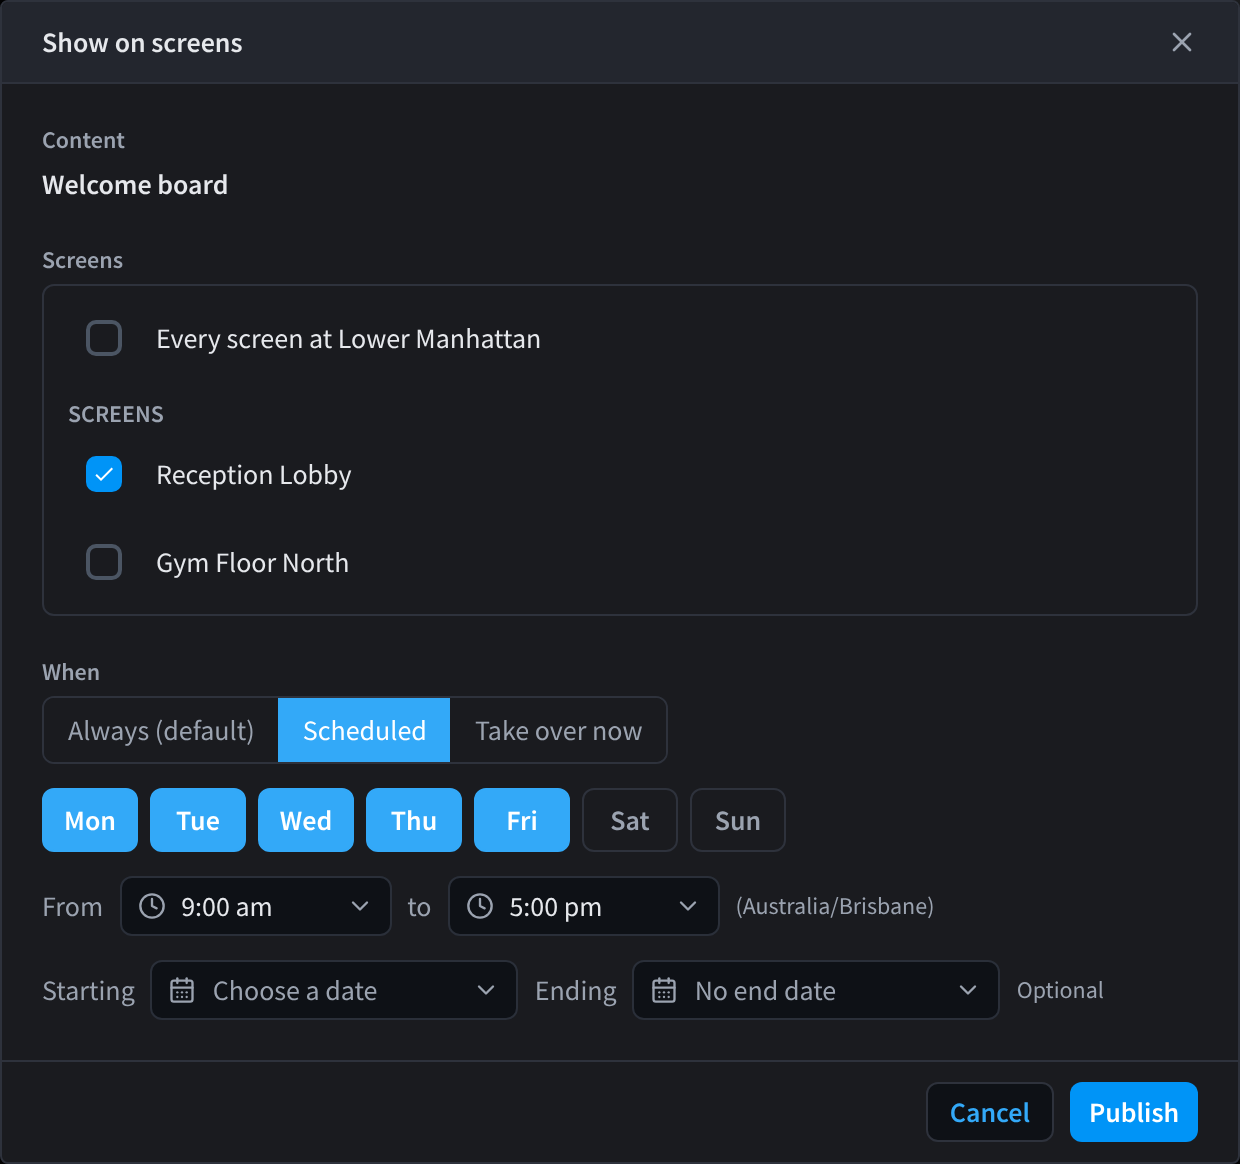Close the Show on screens dialog
Image resolution: width=1240 pixels, height=1164 pixels.
click(1181, 42)
